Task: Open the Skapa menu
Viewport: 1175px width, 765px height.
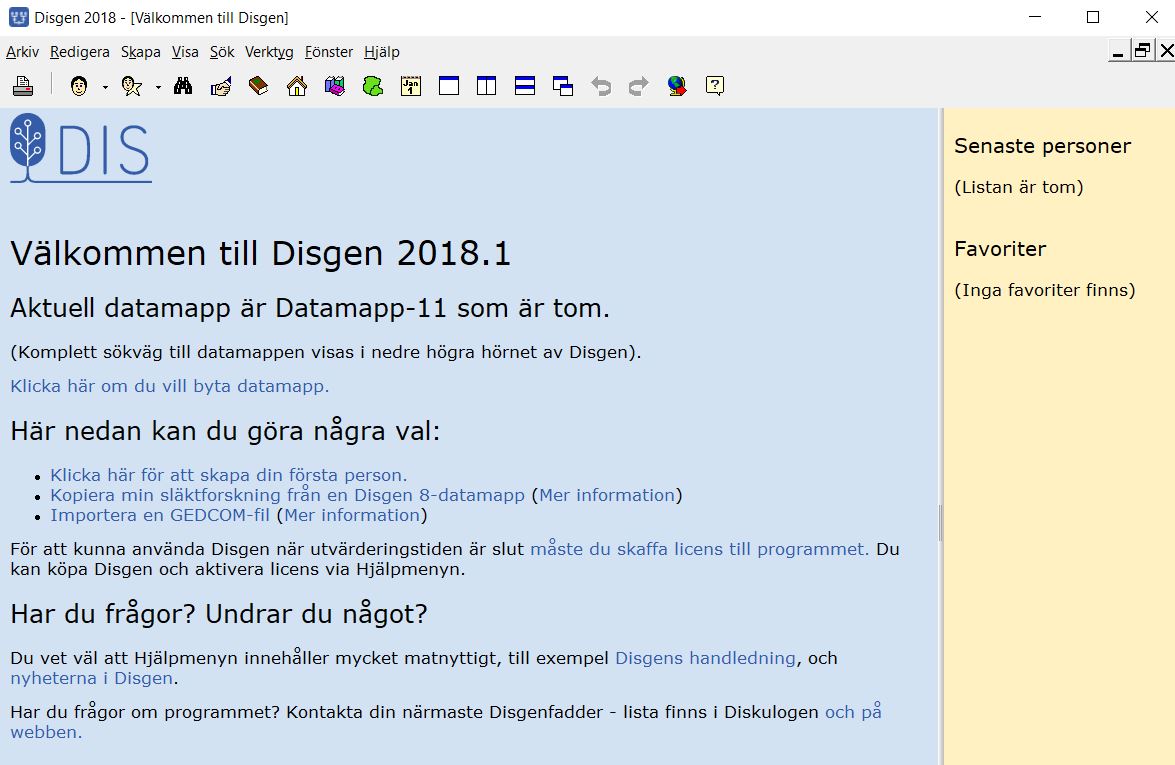Action: [141, 52]
